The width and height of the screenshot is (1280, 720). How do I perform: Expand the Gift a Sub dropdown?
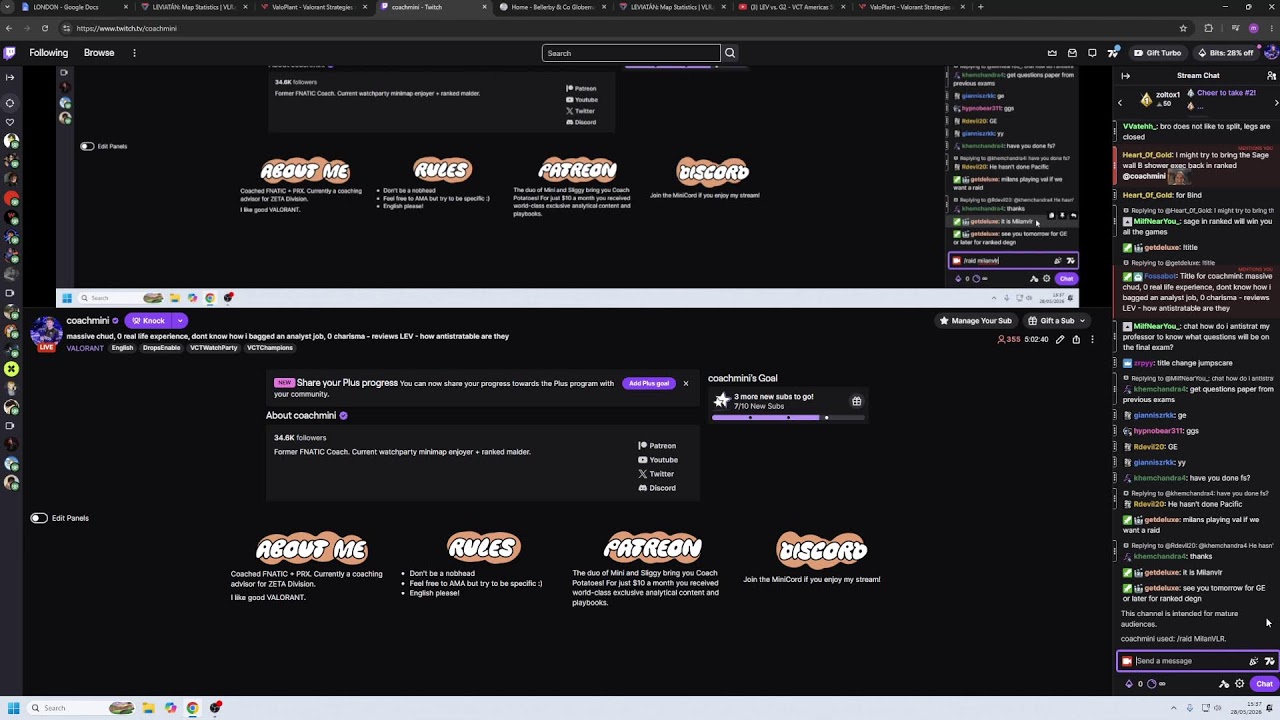coord(1081,321)
